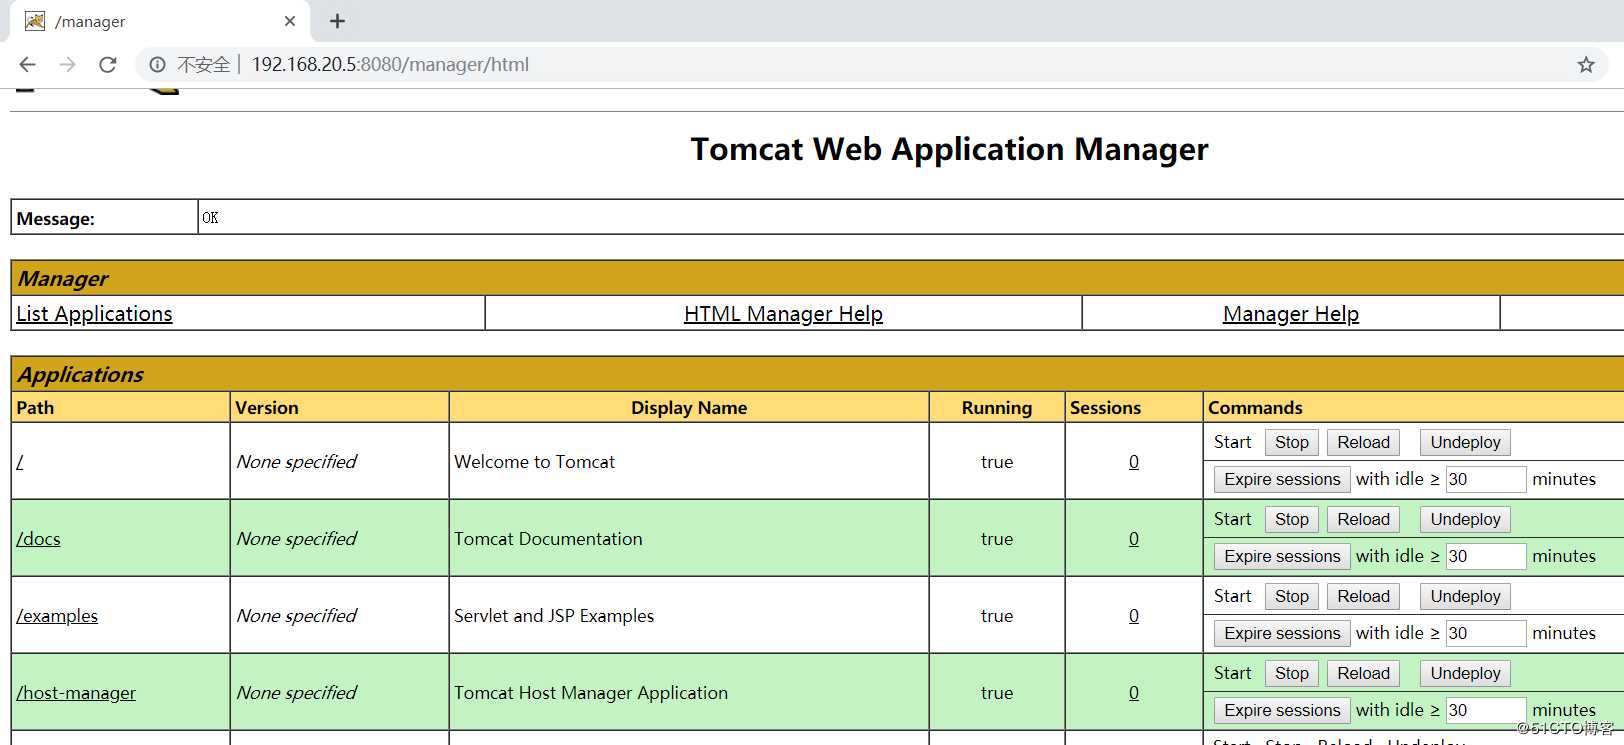Undeploy the /examples application
The height and width of the screenshot is (745, 1624).
click(x=1465, y=597)
